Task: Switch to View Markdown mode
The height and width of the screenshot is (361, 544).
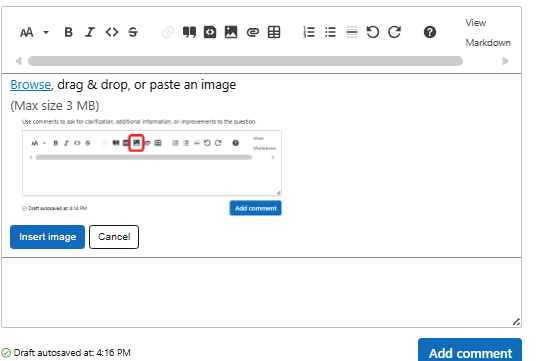Action: click(488, 33)
